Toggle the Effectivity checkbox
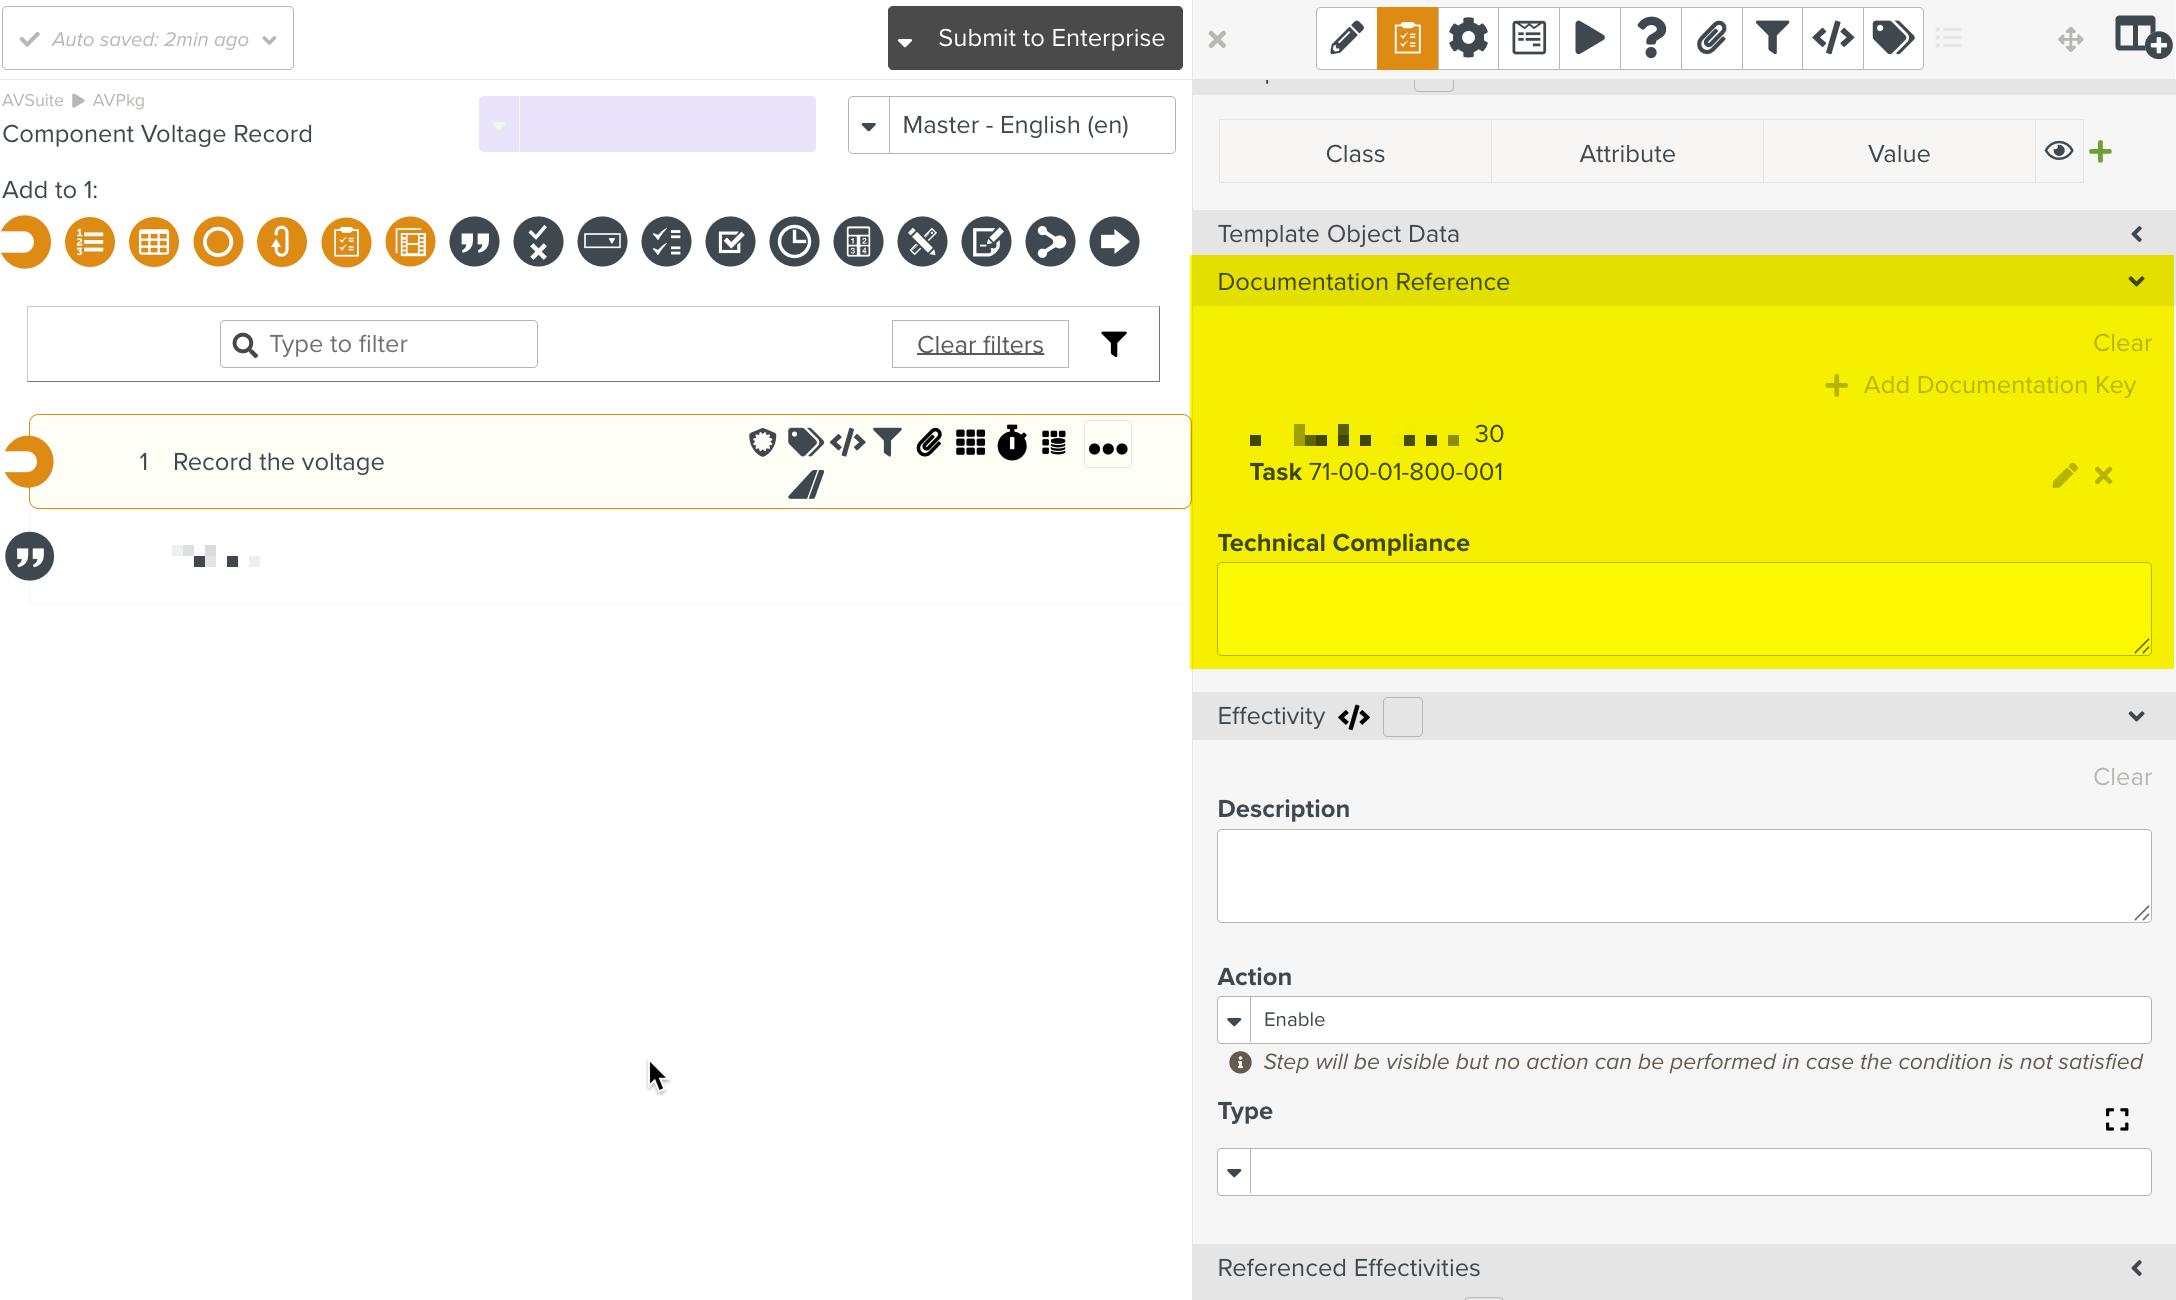Viewport: 2176px width, 1300px height. (x=1402, y=717)
